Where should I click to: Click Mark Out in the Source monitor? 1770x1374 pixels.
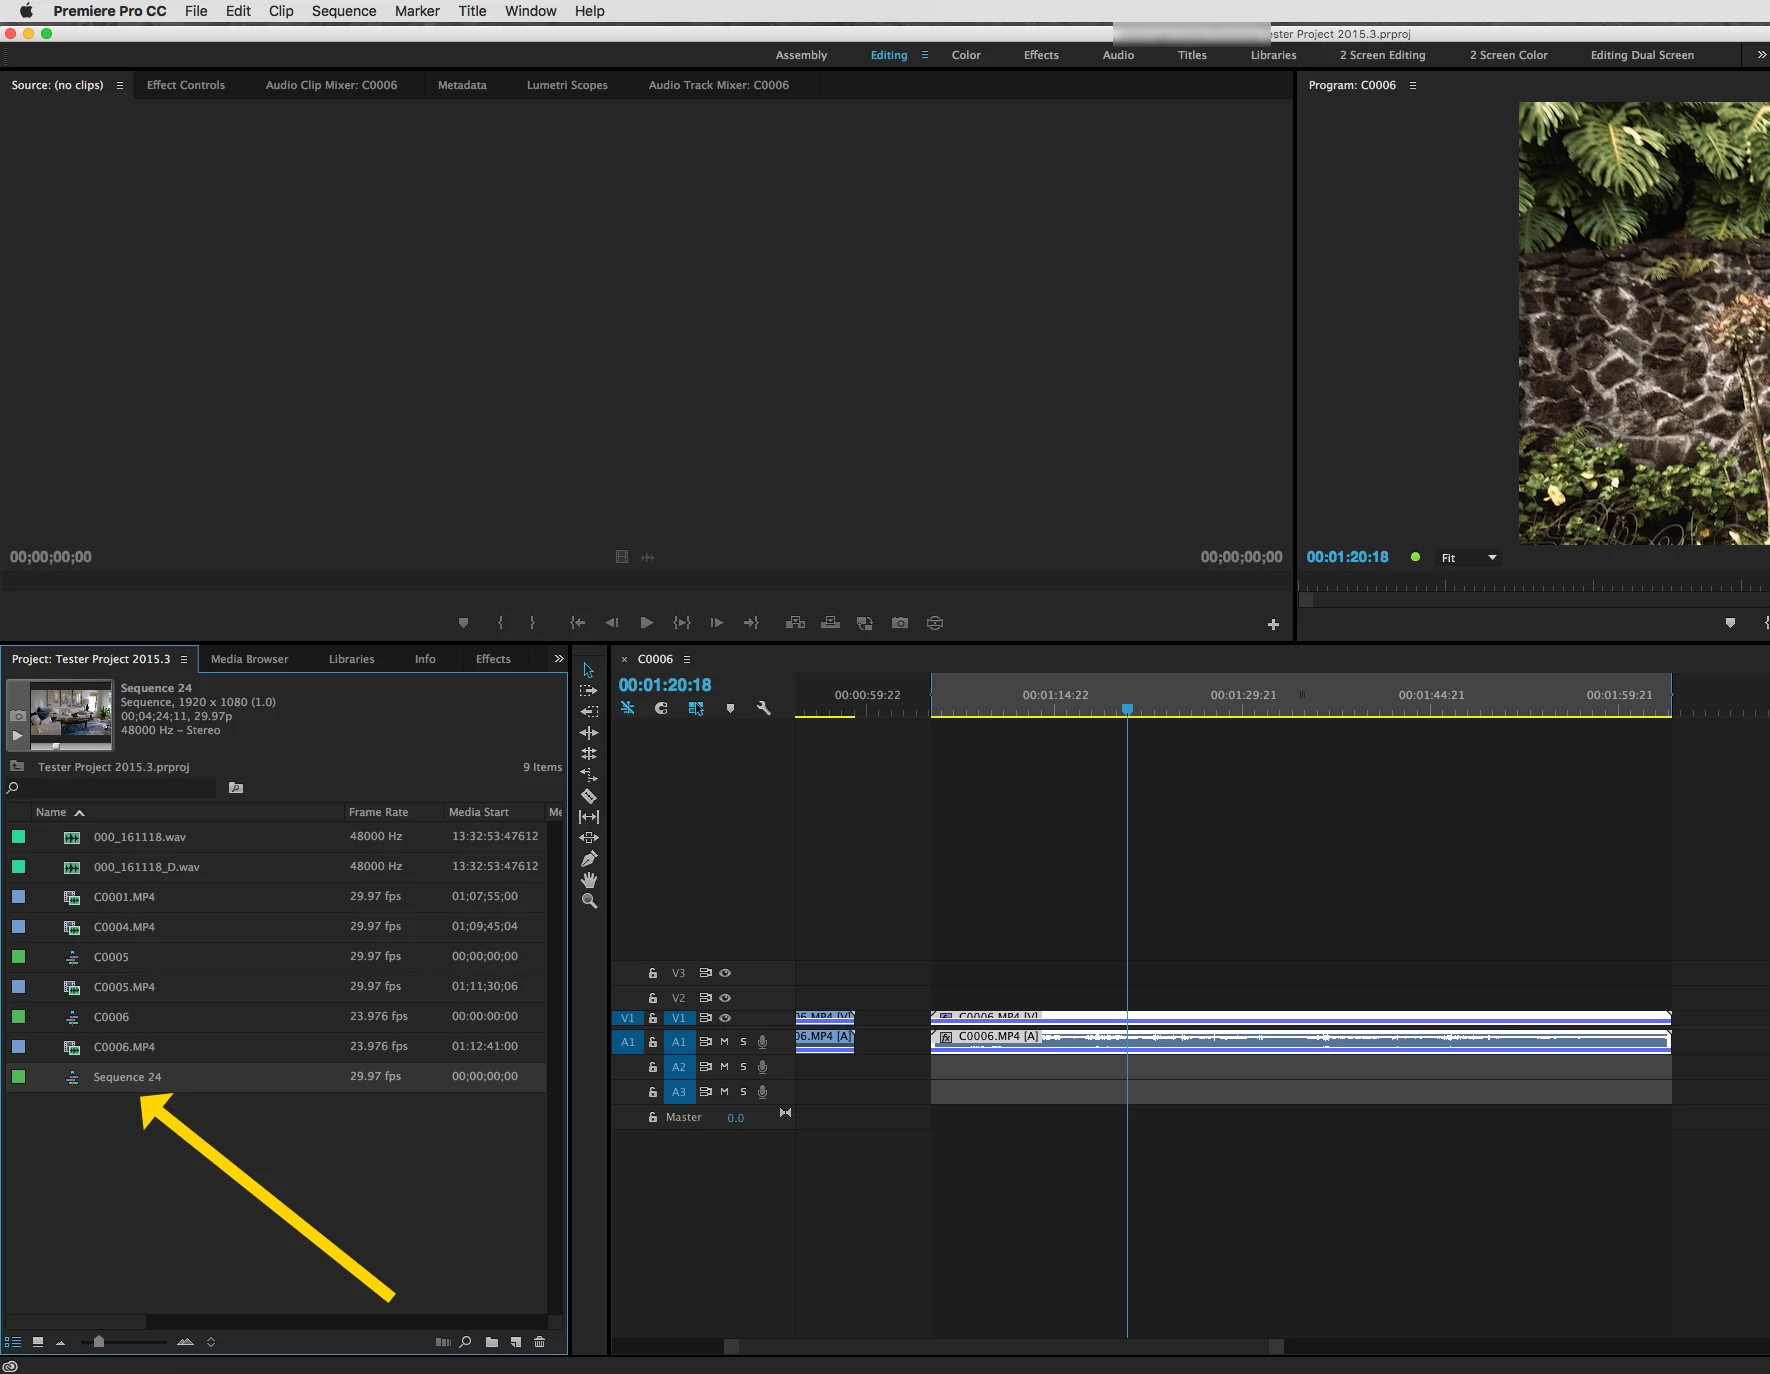point(532,623)
